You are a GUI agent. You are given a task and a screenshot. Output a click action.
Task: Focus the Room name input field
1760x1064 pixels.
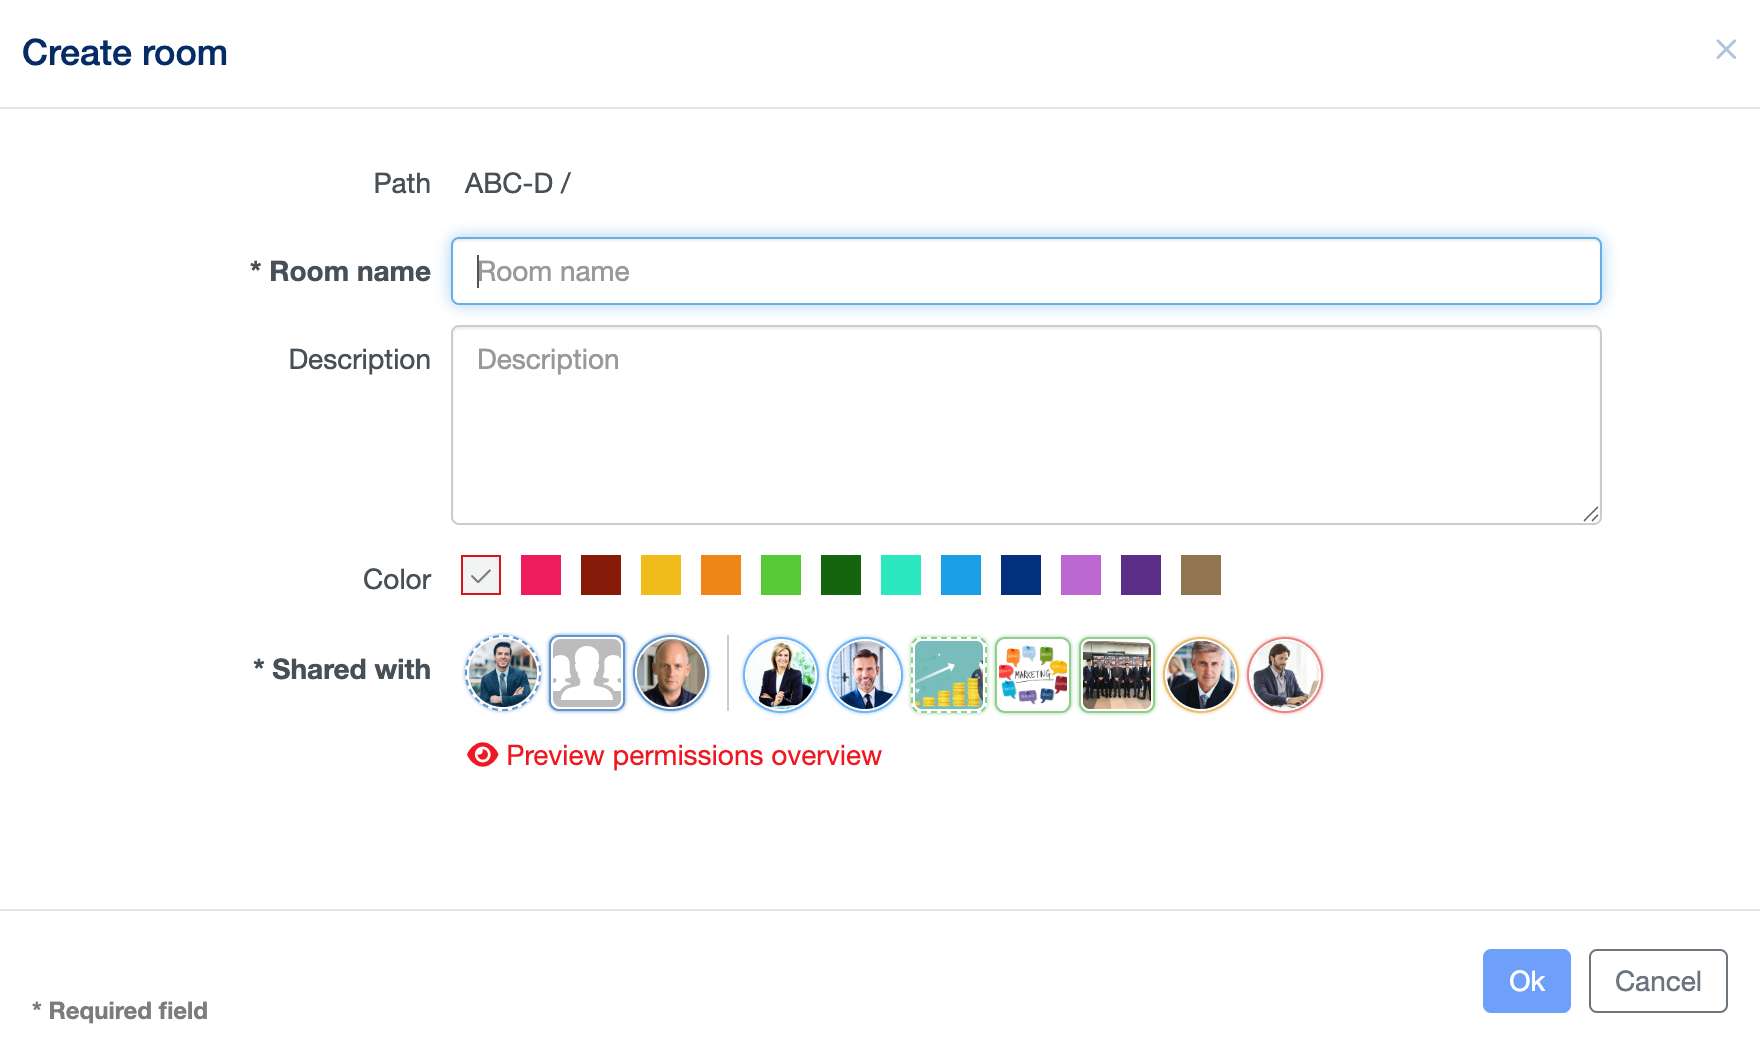1026,271
